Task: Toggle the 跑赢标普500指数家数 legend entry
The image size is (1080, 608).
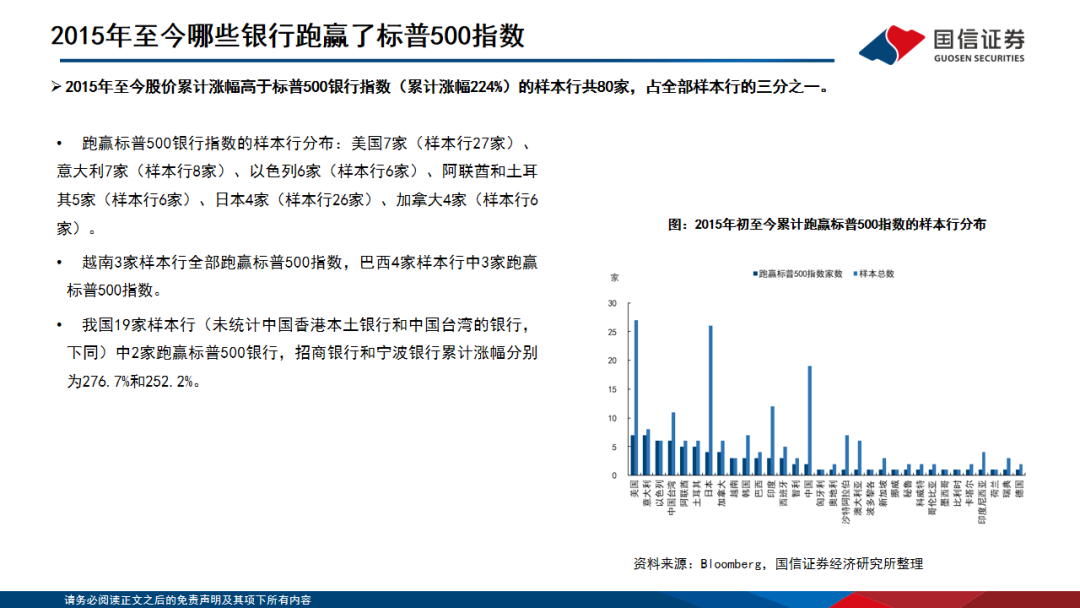Action: click(x=795, y=273)
